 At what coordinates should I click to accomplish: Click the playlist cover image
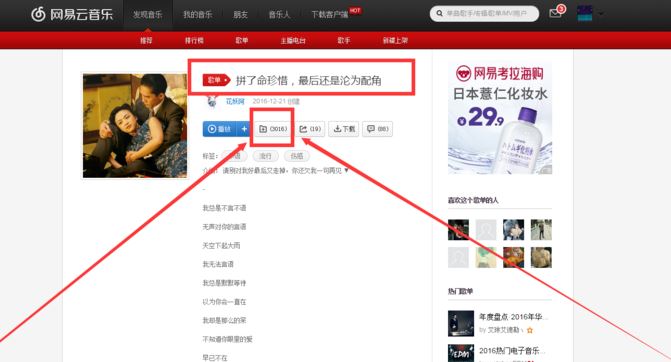pyautogui.click(x=135, y=126)
